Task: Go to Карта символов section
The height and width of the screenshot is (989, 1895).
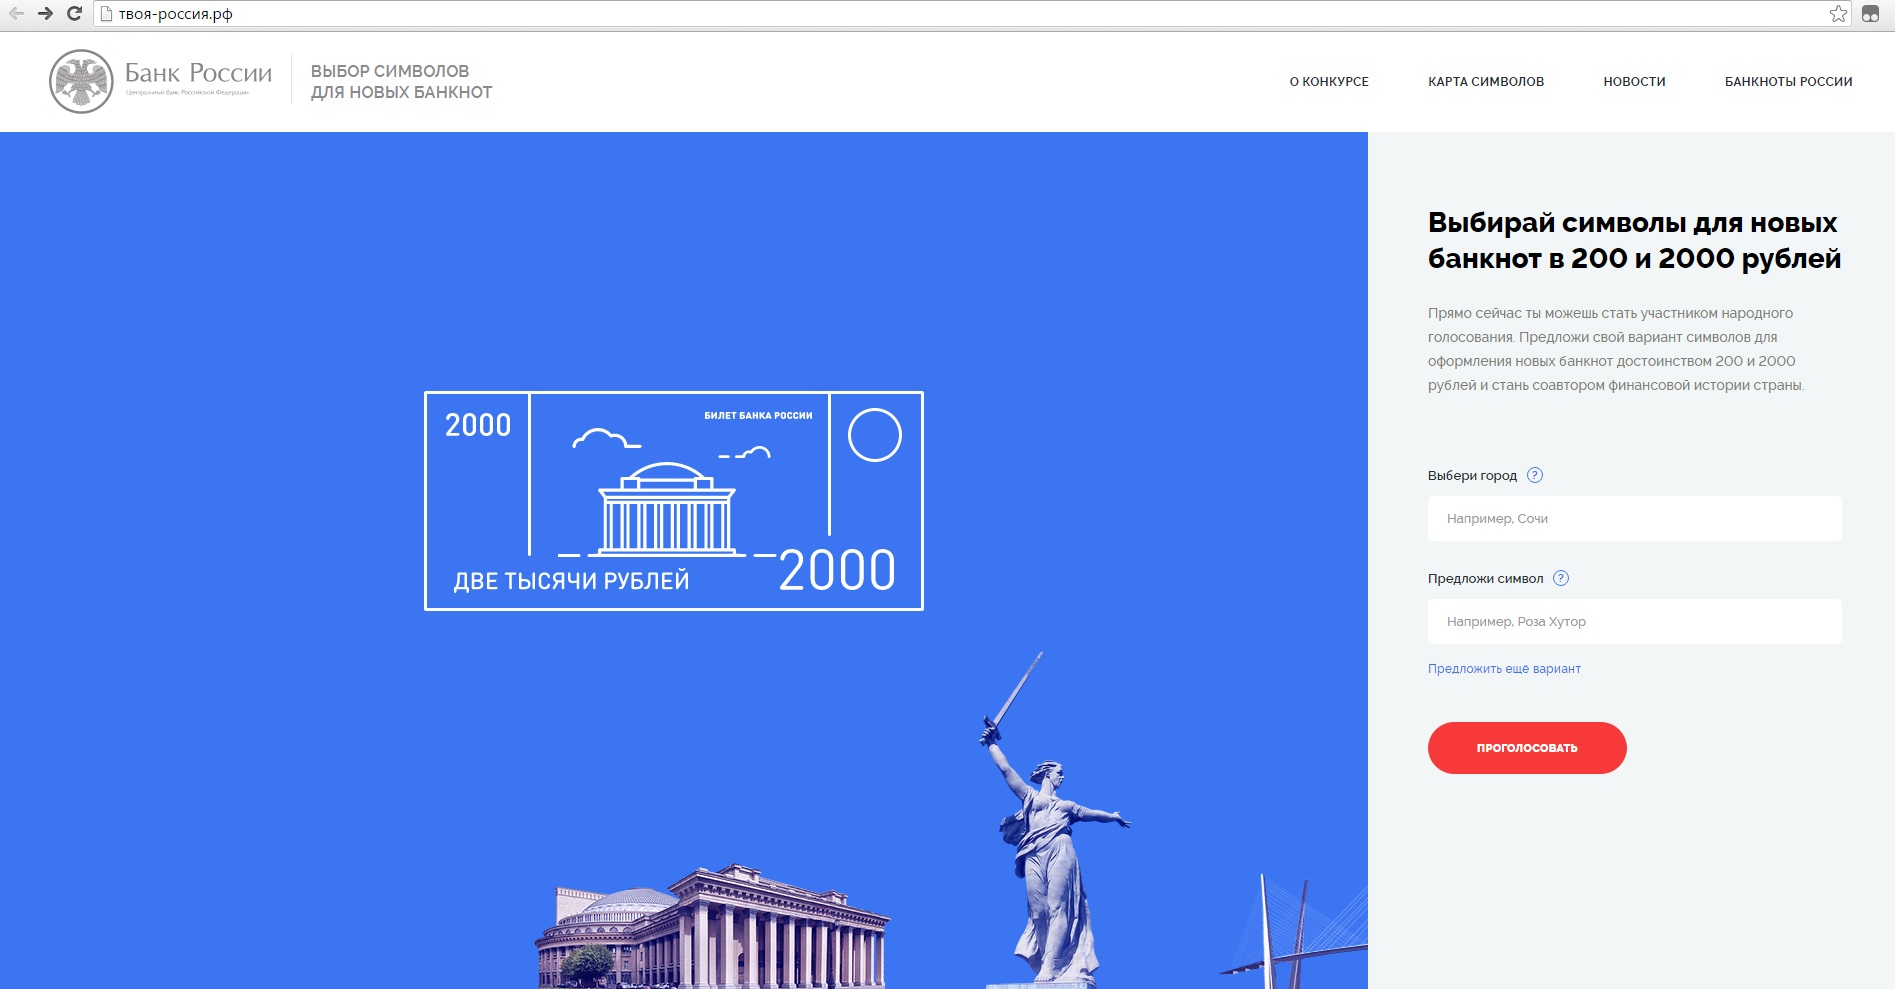Action: 1485,82
